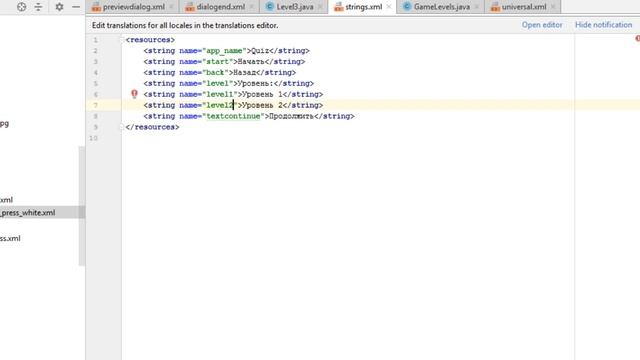Select the _press_white.xml file in project tree
This screenshot has height=360, width=640.
pos(27,213)
